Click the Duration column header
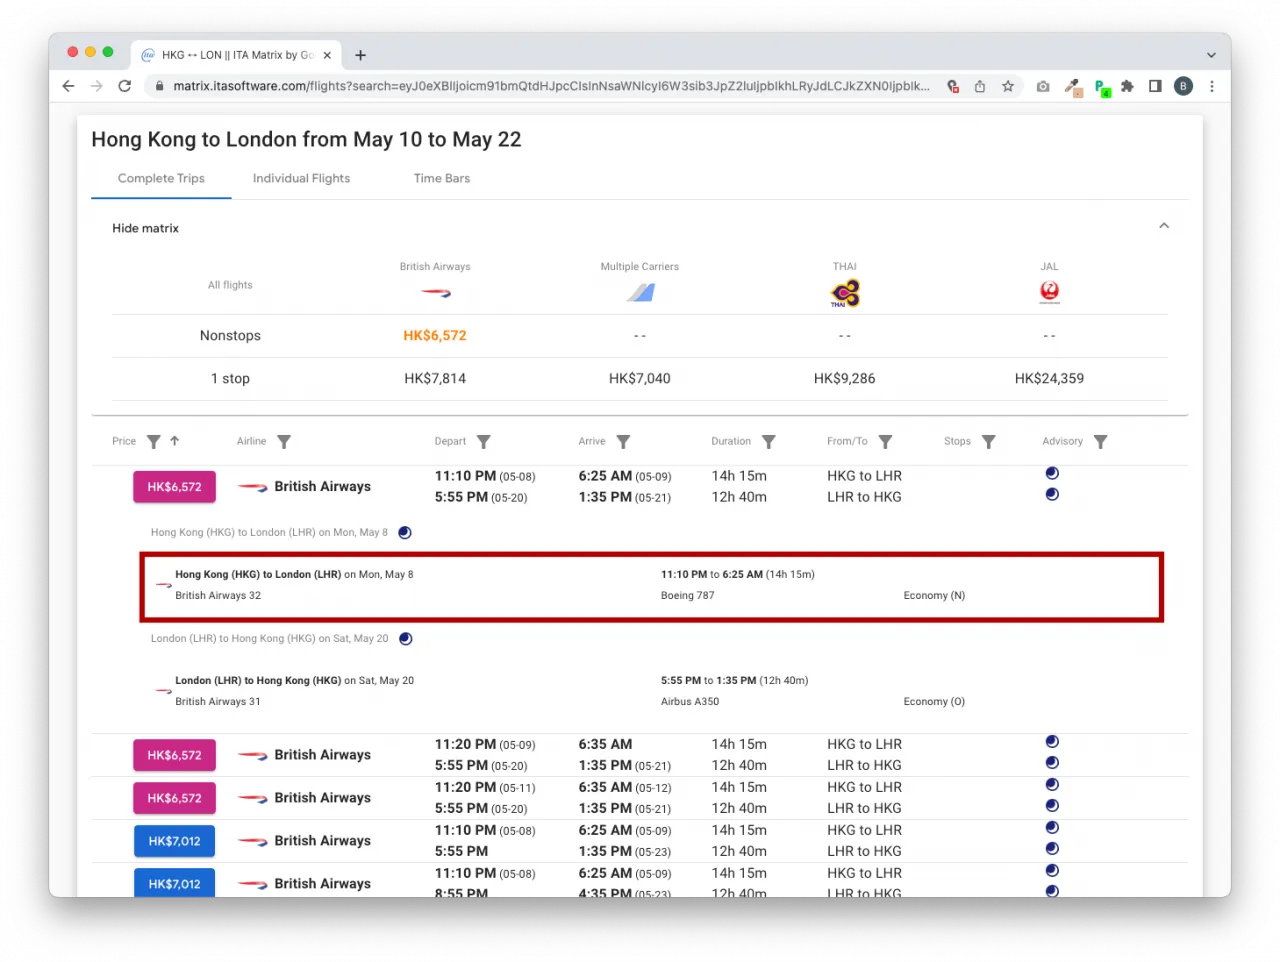 [731, 441]
